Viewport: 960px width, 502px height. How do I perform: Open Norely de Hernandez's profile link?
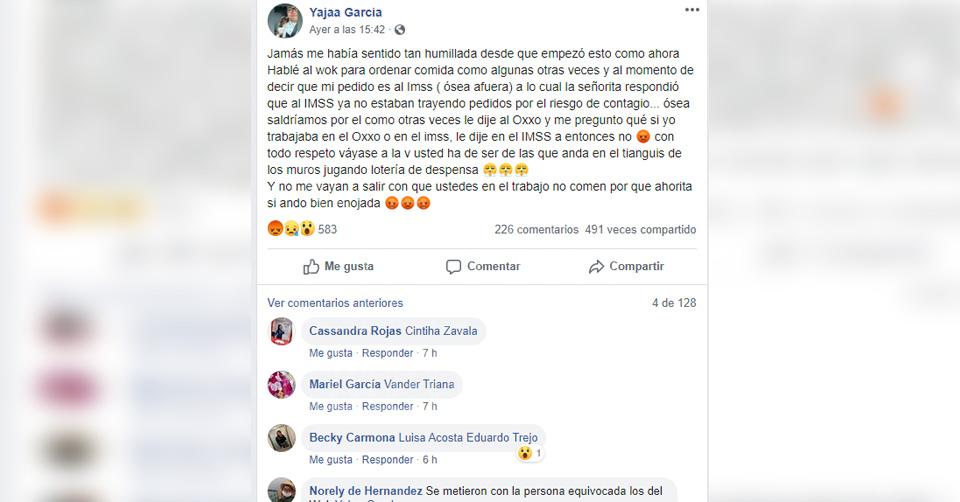(366, 490)
